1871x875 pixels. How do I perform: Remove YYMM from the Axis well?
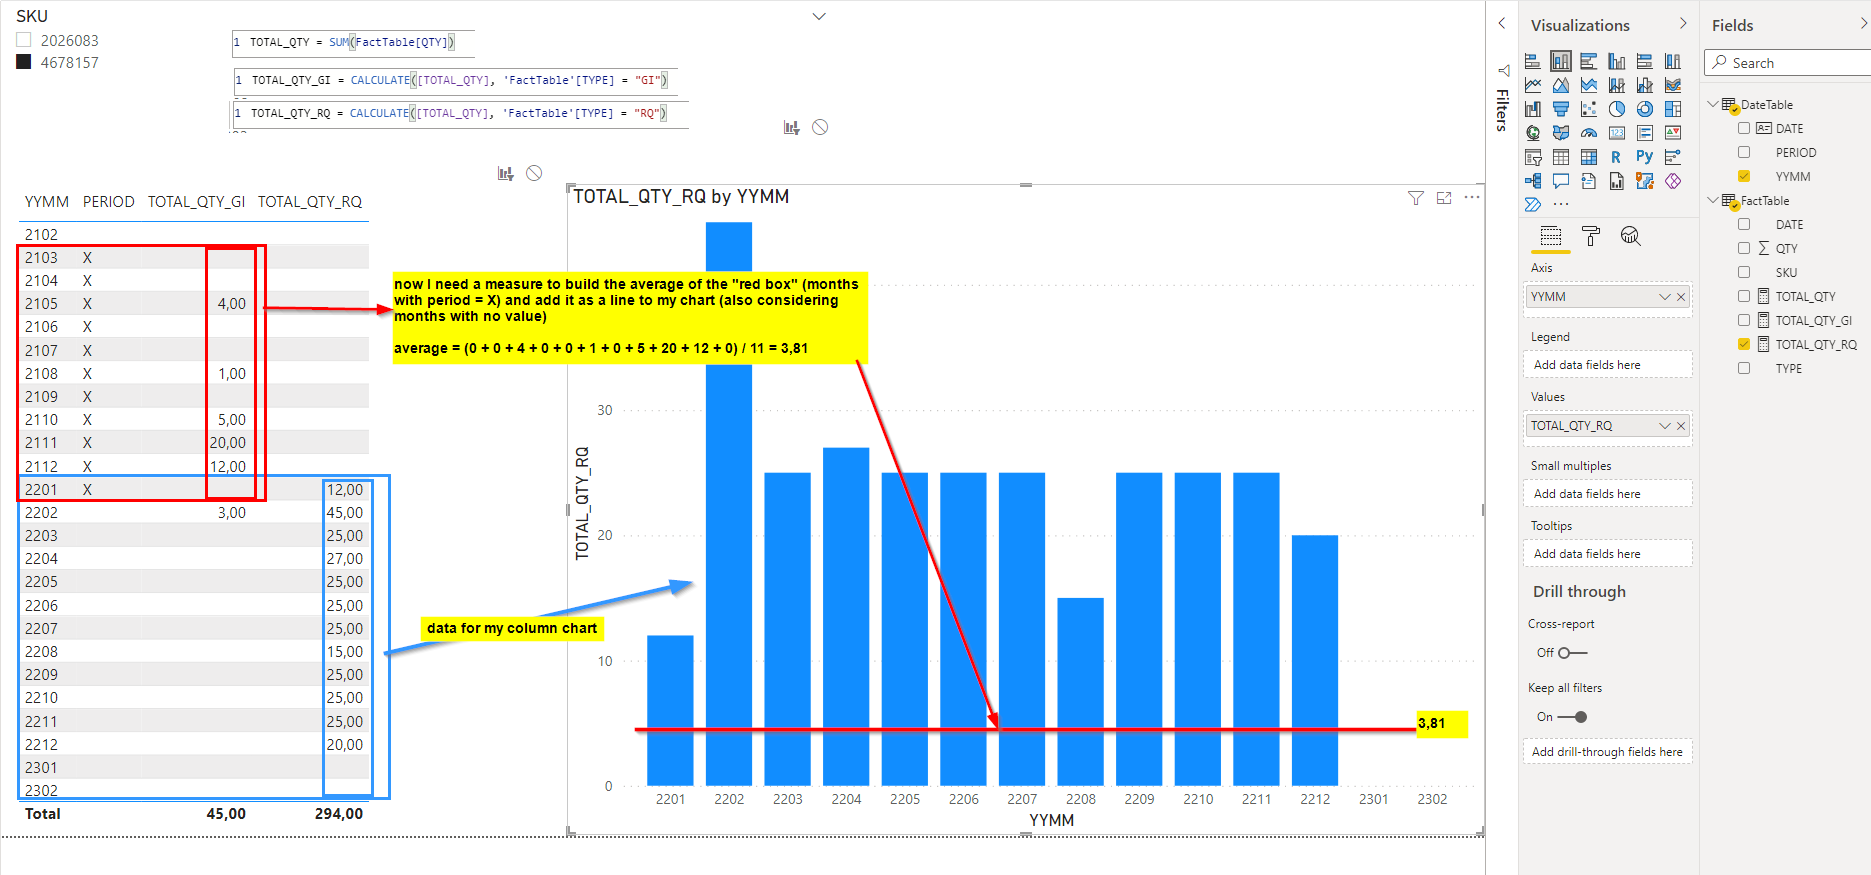[1681, 297]
